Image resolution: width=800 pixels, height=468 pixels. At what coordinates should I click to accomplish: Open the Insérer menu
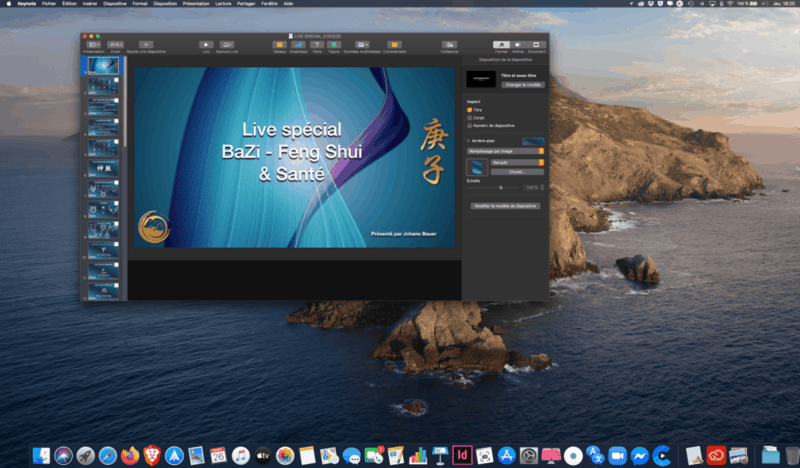tap(90, 4)
